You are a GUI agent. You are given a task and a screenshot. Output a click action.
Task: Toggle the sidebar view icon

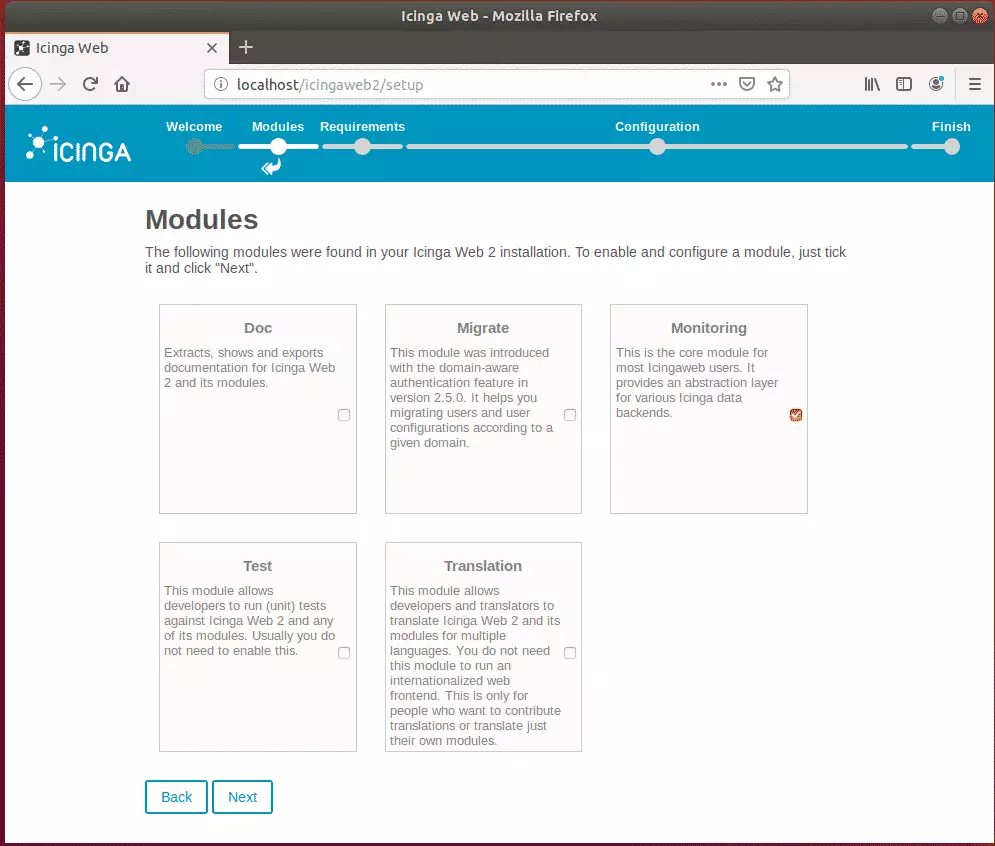tap(904, 84)
